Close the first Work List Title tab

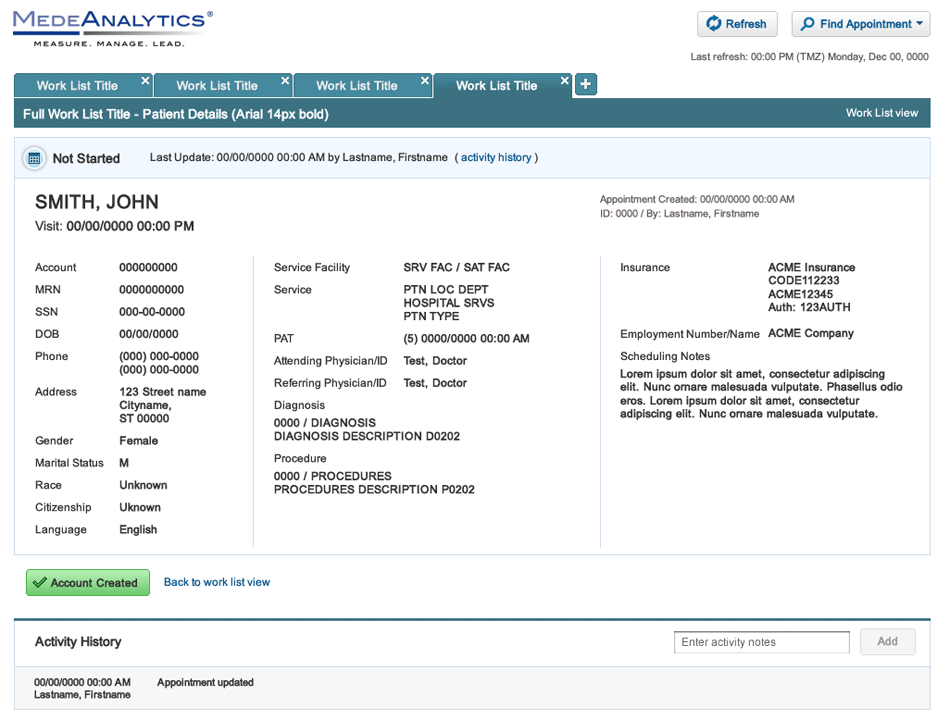pos(145,81)
